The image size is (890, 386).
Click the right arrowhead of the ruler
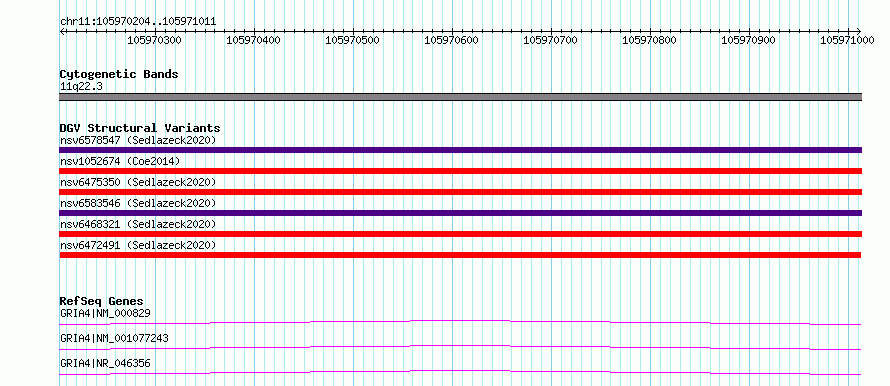tap(859, 31)
